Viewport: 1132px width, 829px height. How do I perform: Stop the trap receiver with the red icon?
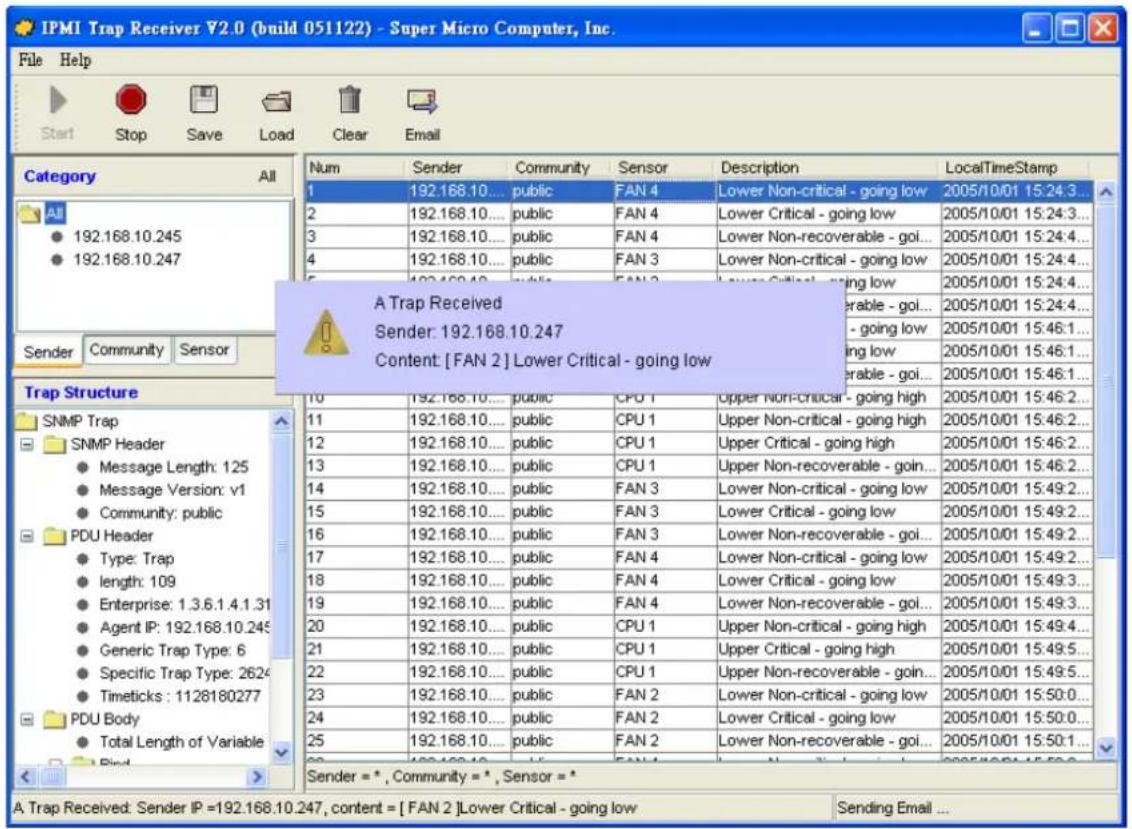click(131, 100)
